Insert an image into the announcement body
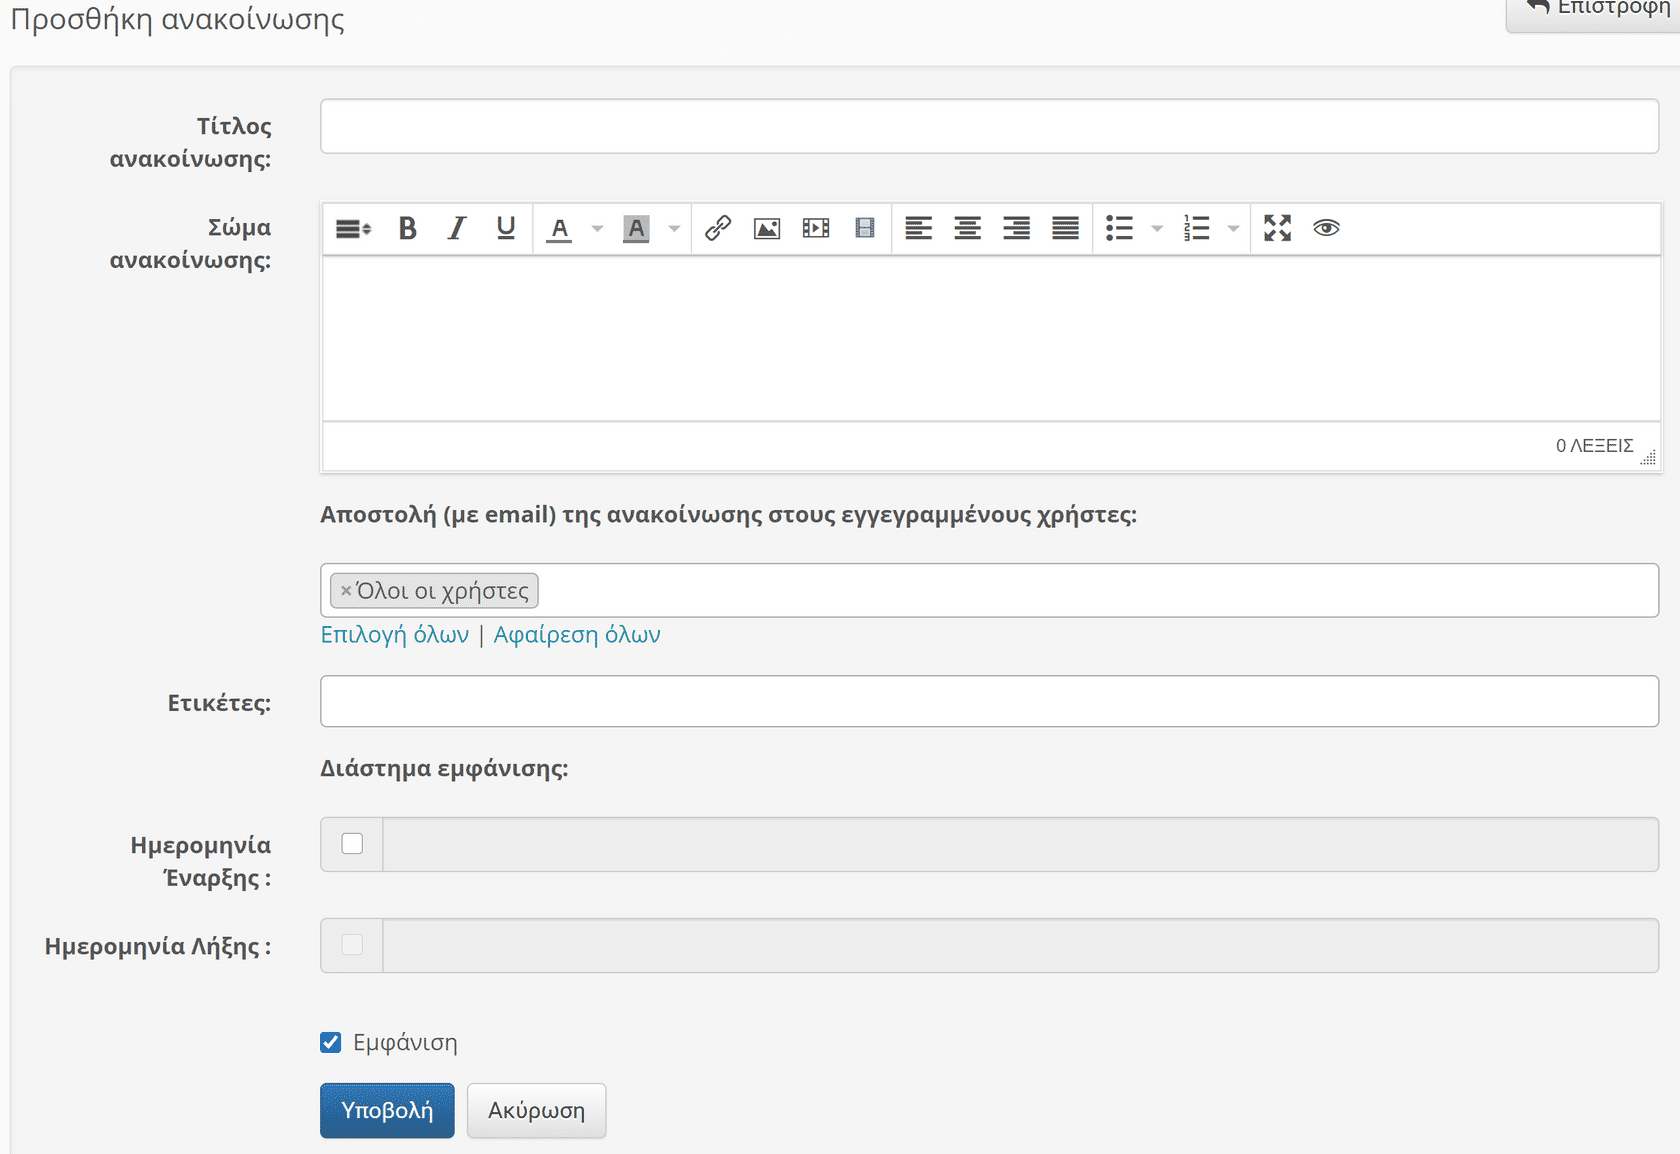The height and width of the screenshot is (1154, 1680). coord(767,229)
